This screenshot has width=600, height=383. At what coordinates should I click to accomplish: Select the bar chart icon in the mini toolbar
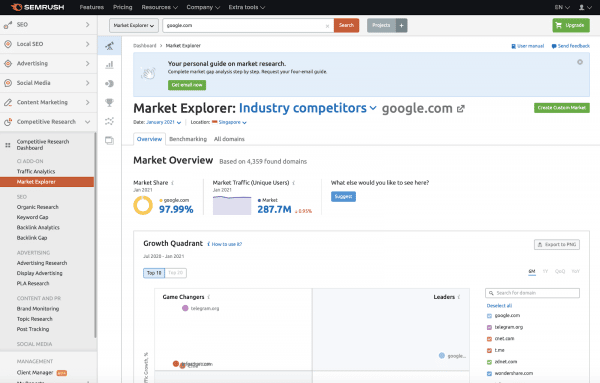[x=109, y=65]
